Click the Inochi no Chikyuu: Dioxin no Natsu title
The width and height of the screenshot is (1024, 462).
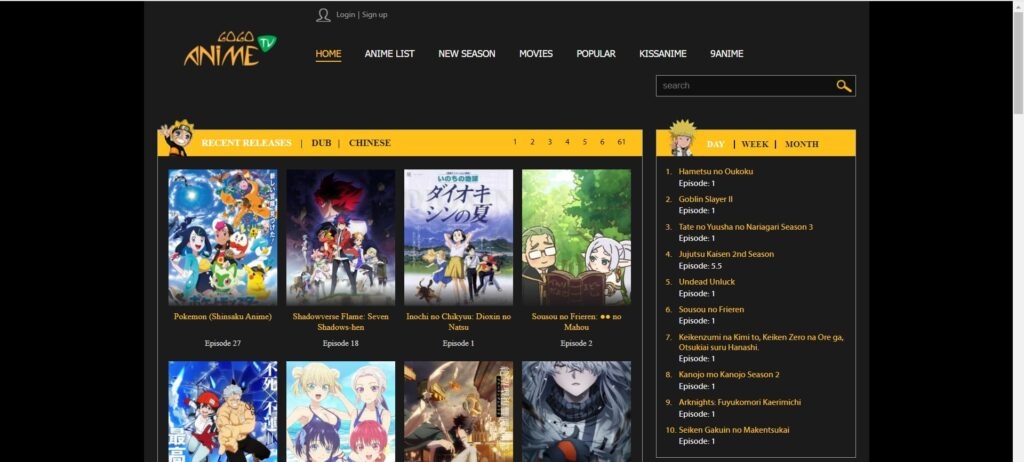(x=458, y=322)
